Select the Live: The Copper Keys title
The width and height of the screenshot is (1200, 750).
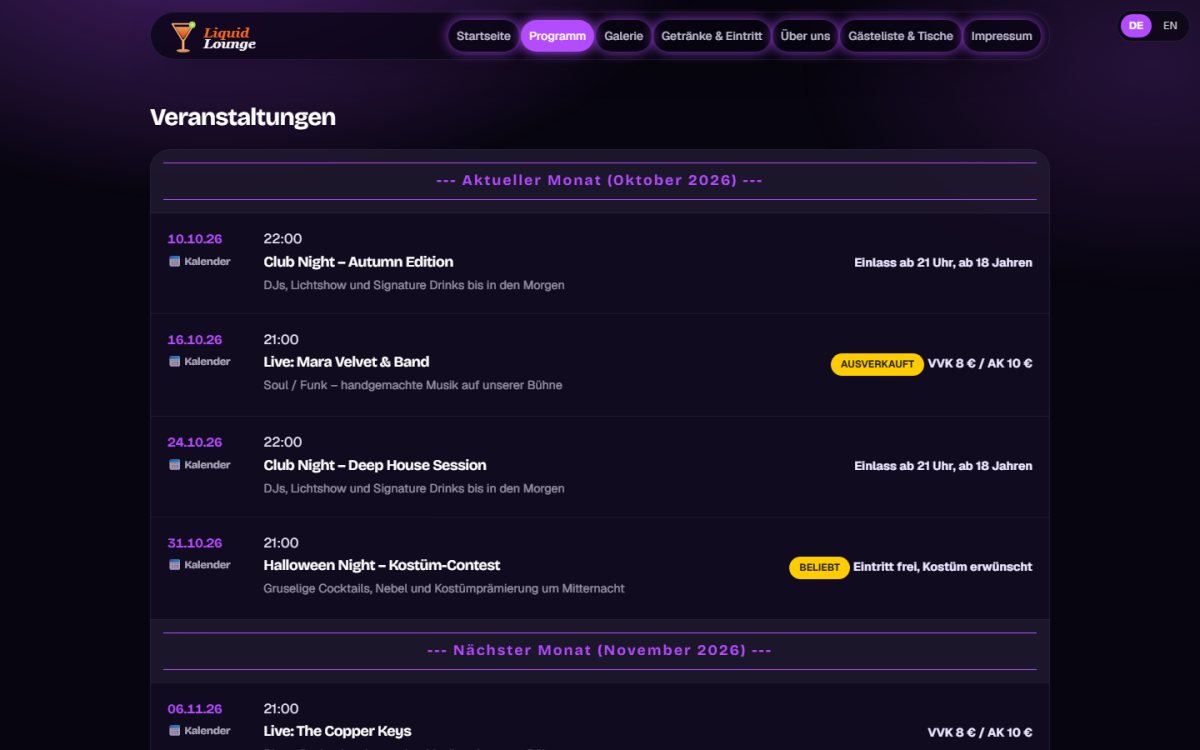(337, 731)
